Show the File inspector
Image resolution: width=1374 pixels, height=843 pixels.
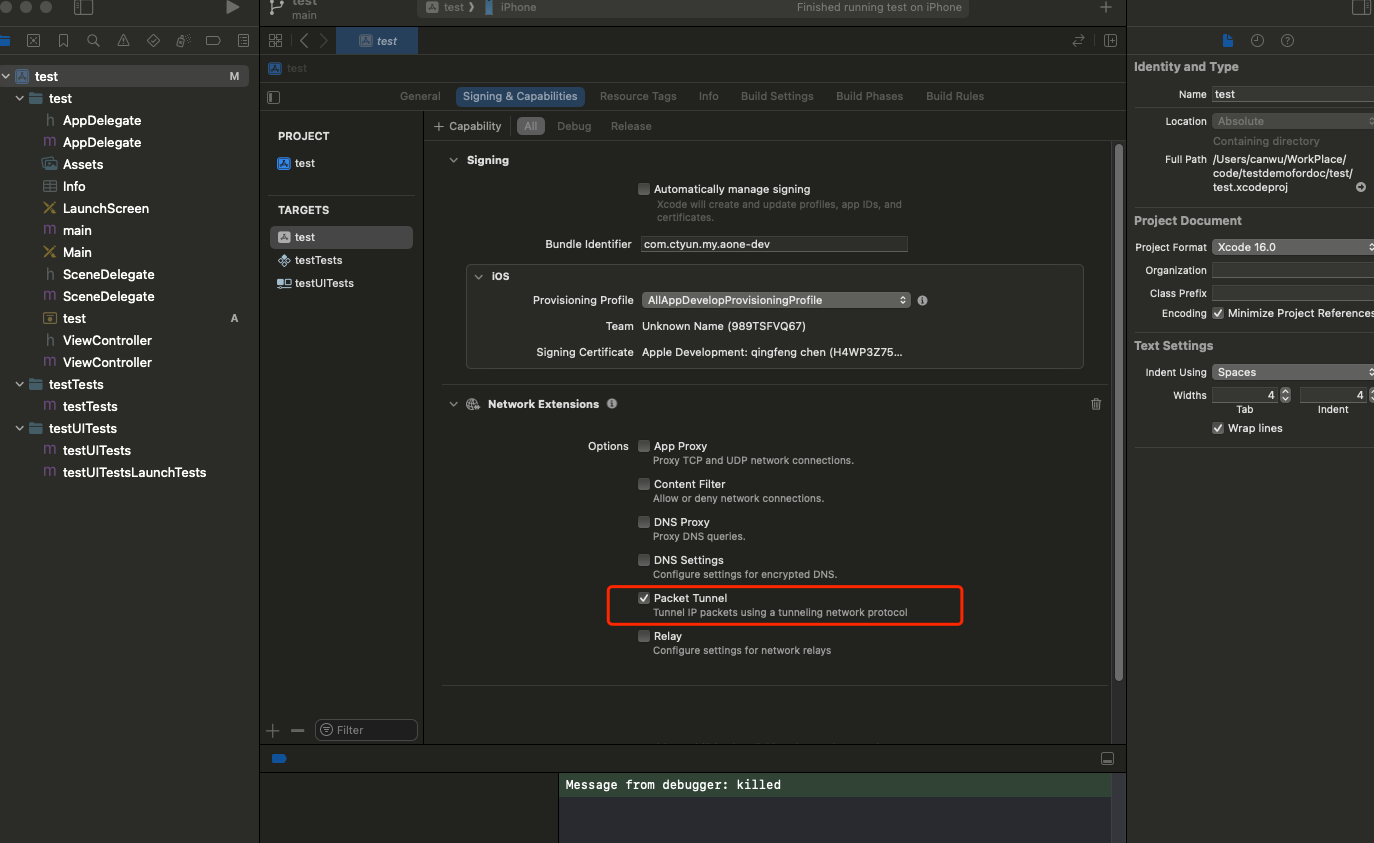(x=1228, y=41)
